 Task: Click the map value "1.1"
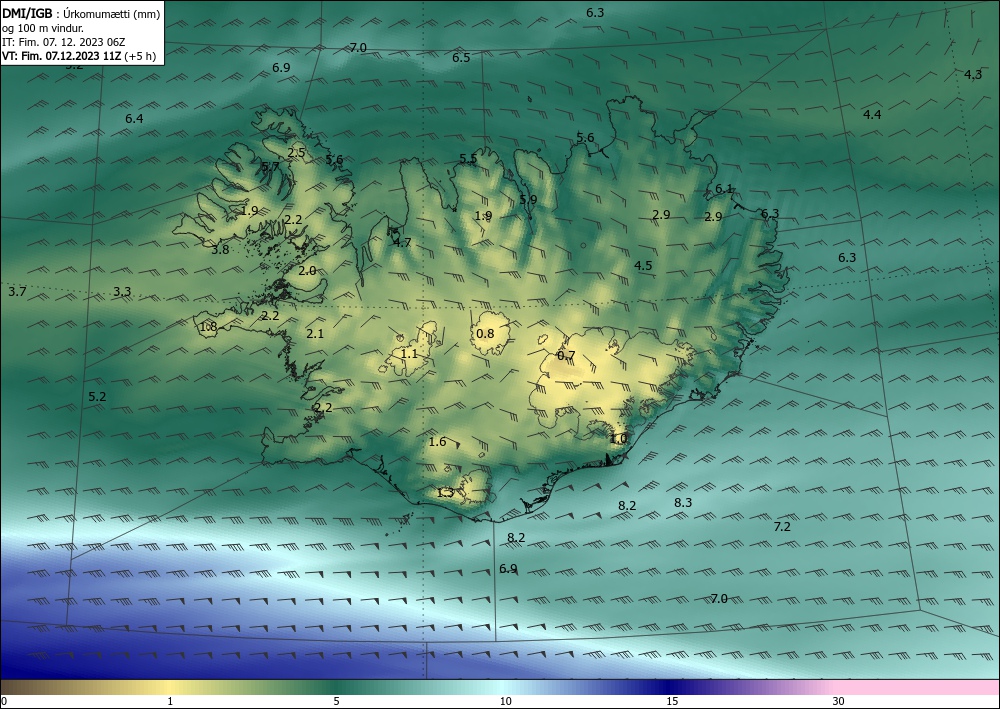pos(409,353)
